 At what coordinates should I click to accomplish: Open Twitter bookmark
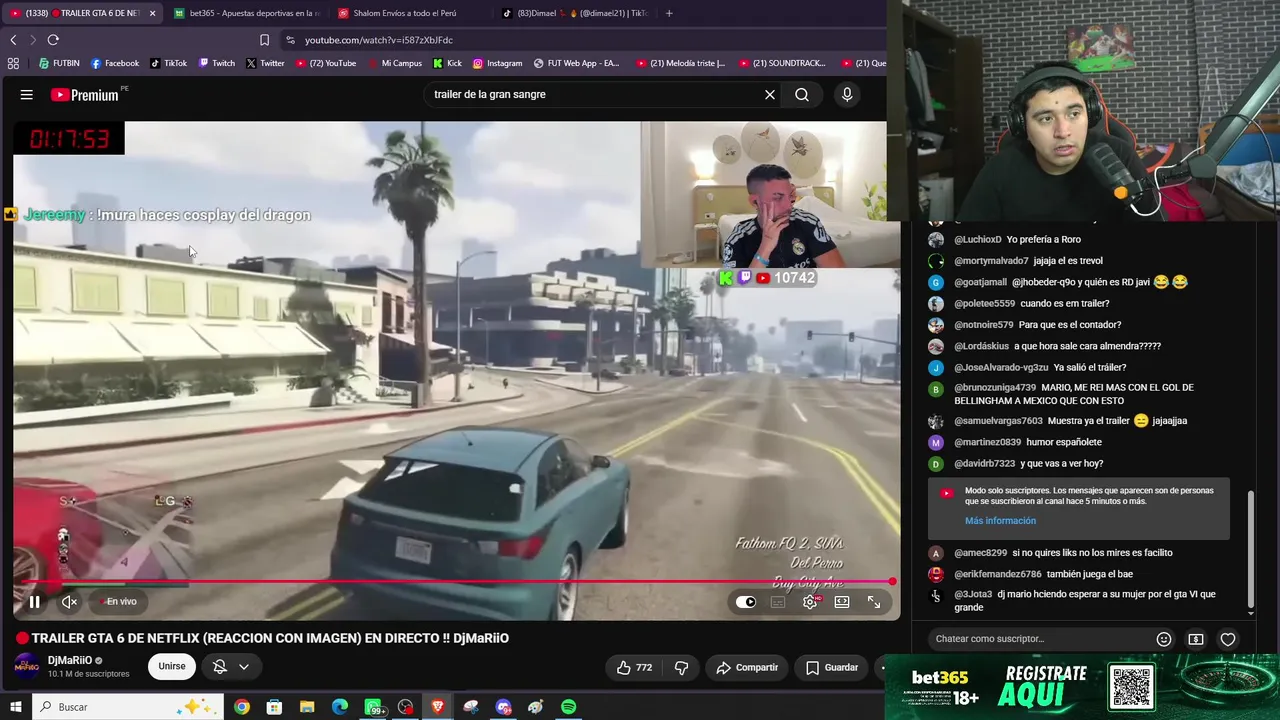tap(265, 63)
